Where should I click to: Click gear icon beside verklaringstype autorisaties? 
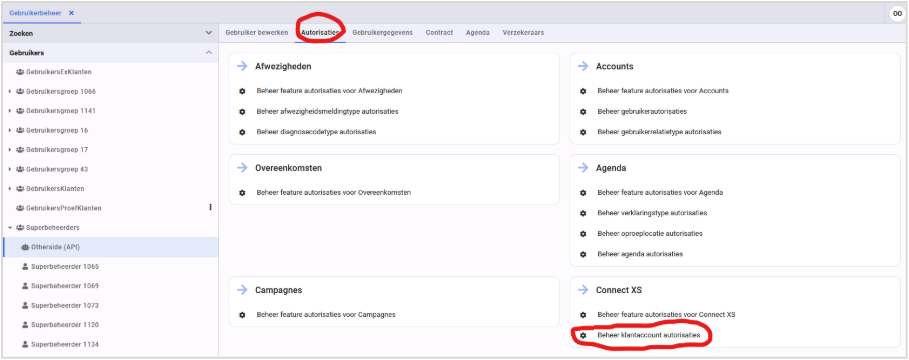[583, 213]
